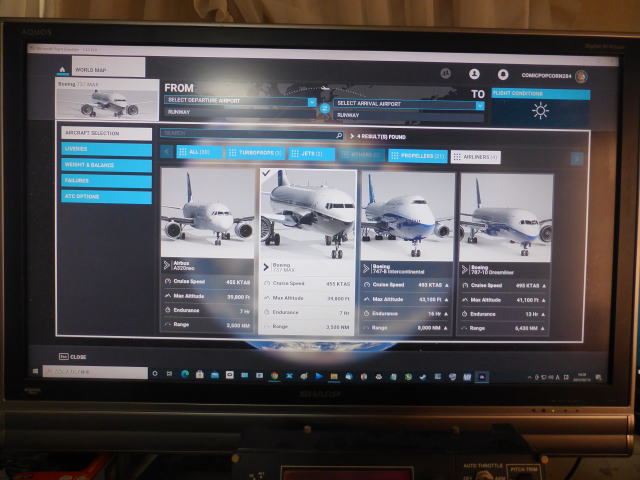
Task: Open the ATC Options section
Action: coord(106,197)
